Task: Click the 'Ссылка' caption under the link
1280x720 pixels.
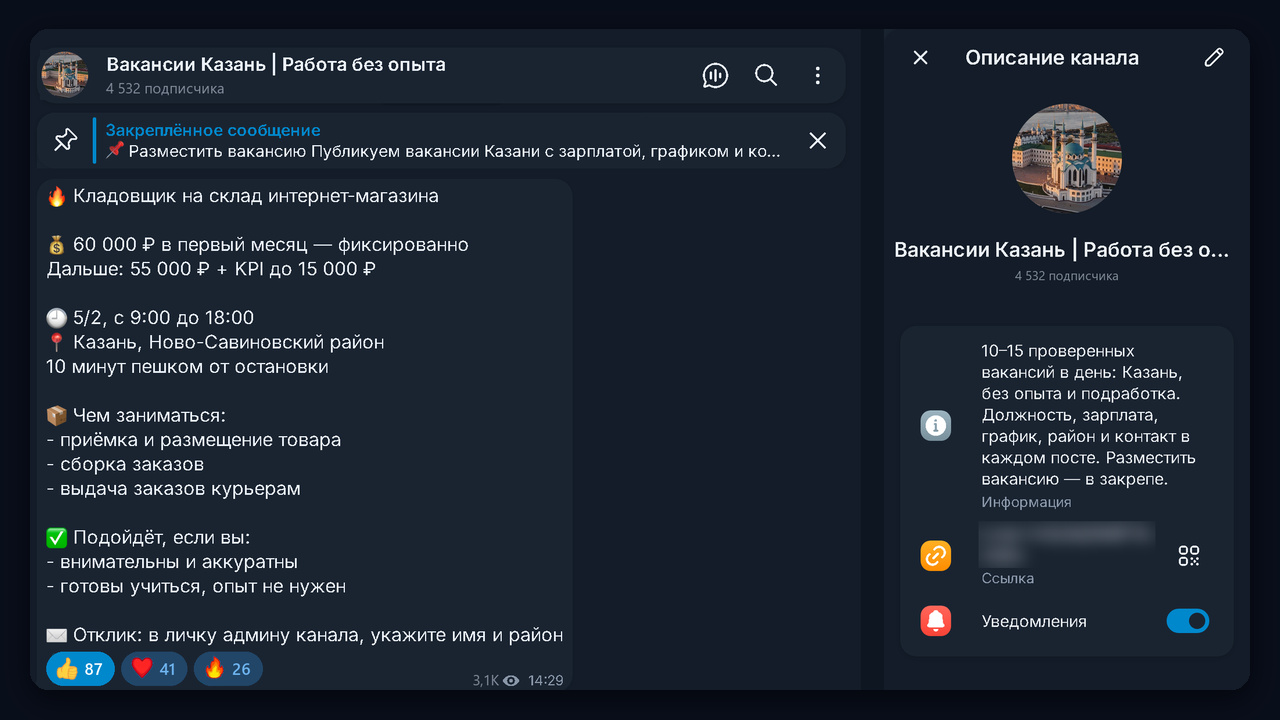Action: 1008,579
